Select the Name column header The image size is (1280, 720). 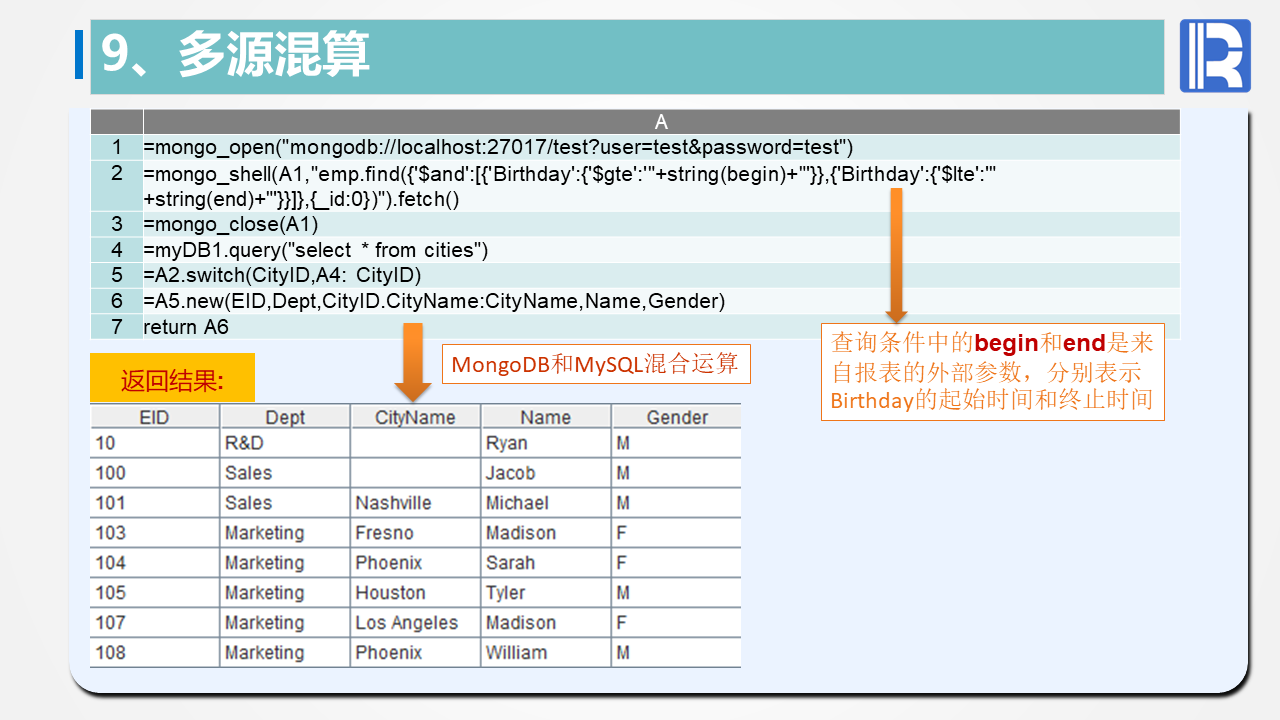tap(546, 417)
